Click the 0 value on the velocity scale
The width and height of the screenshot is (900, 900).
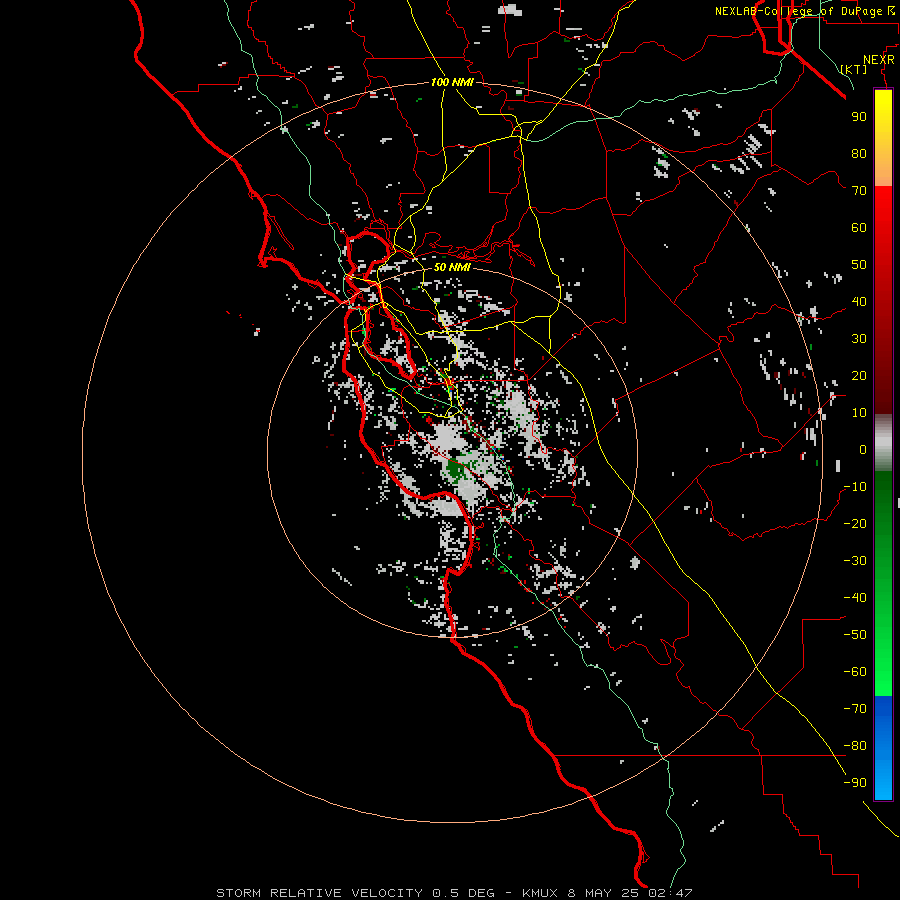point(863,449)
